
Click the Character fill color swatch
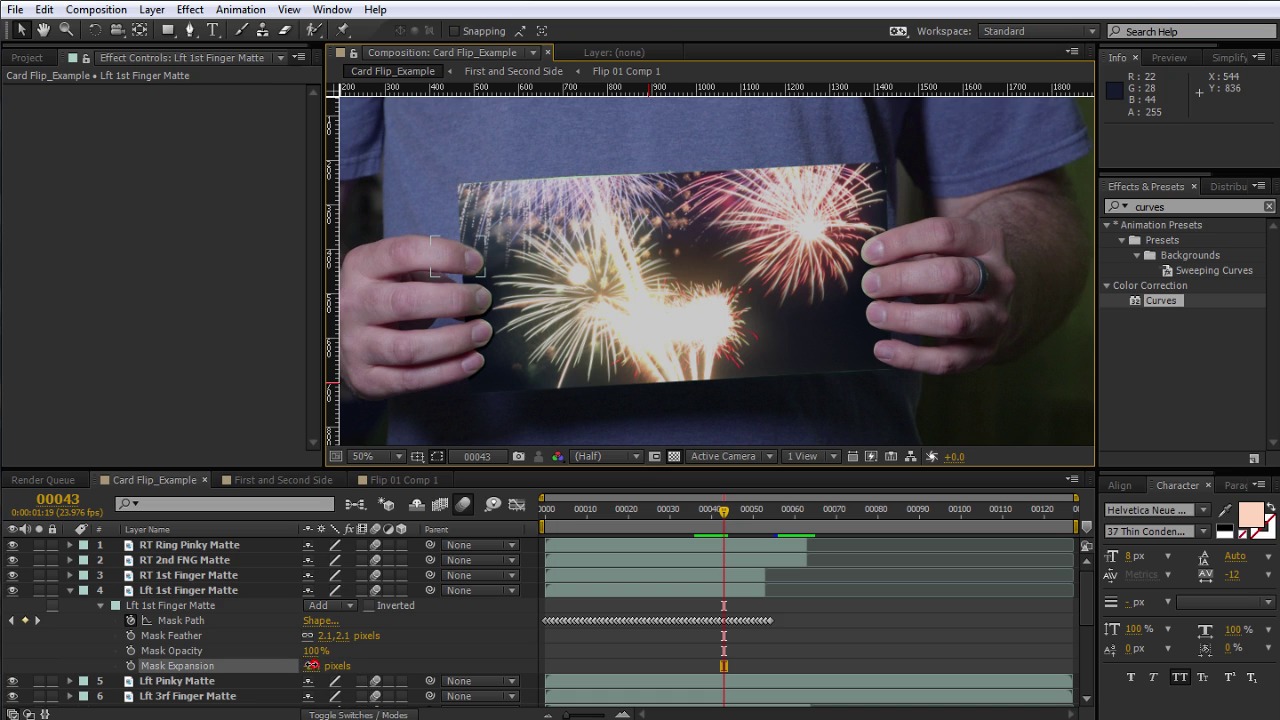pos(1250,516)
